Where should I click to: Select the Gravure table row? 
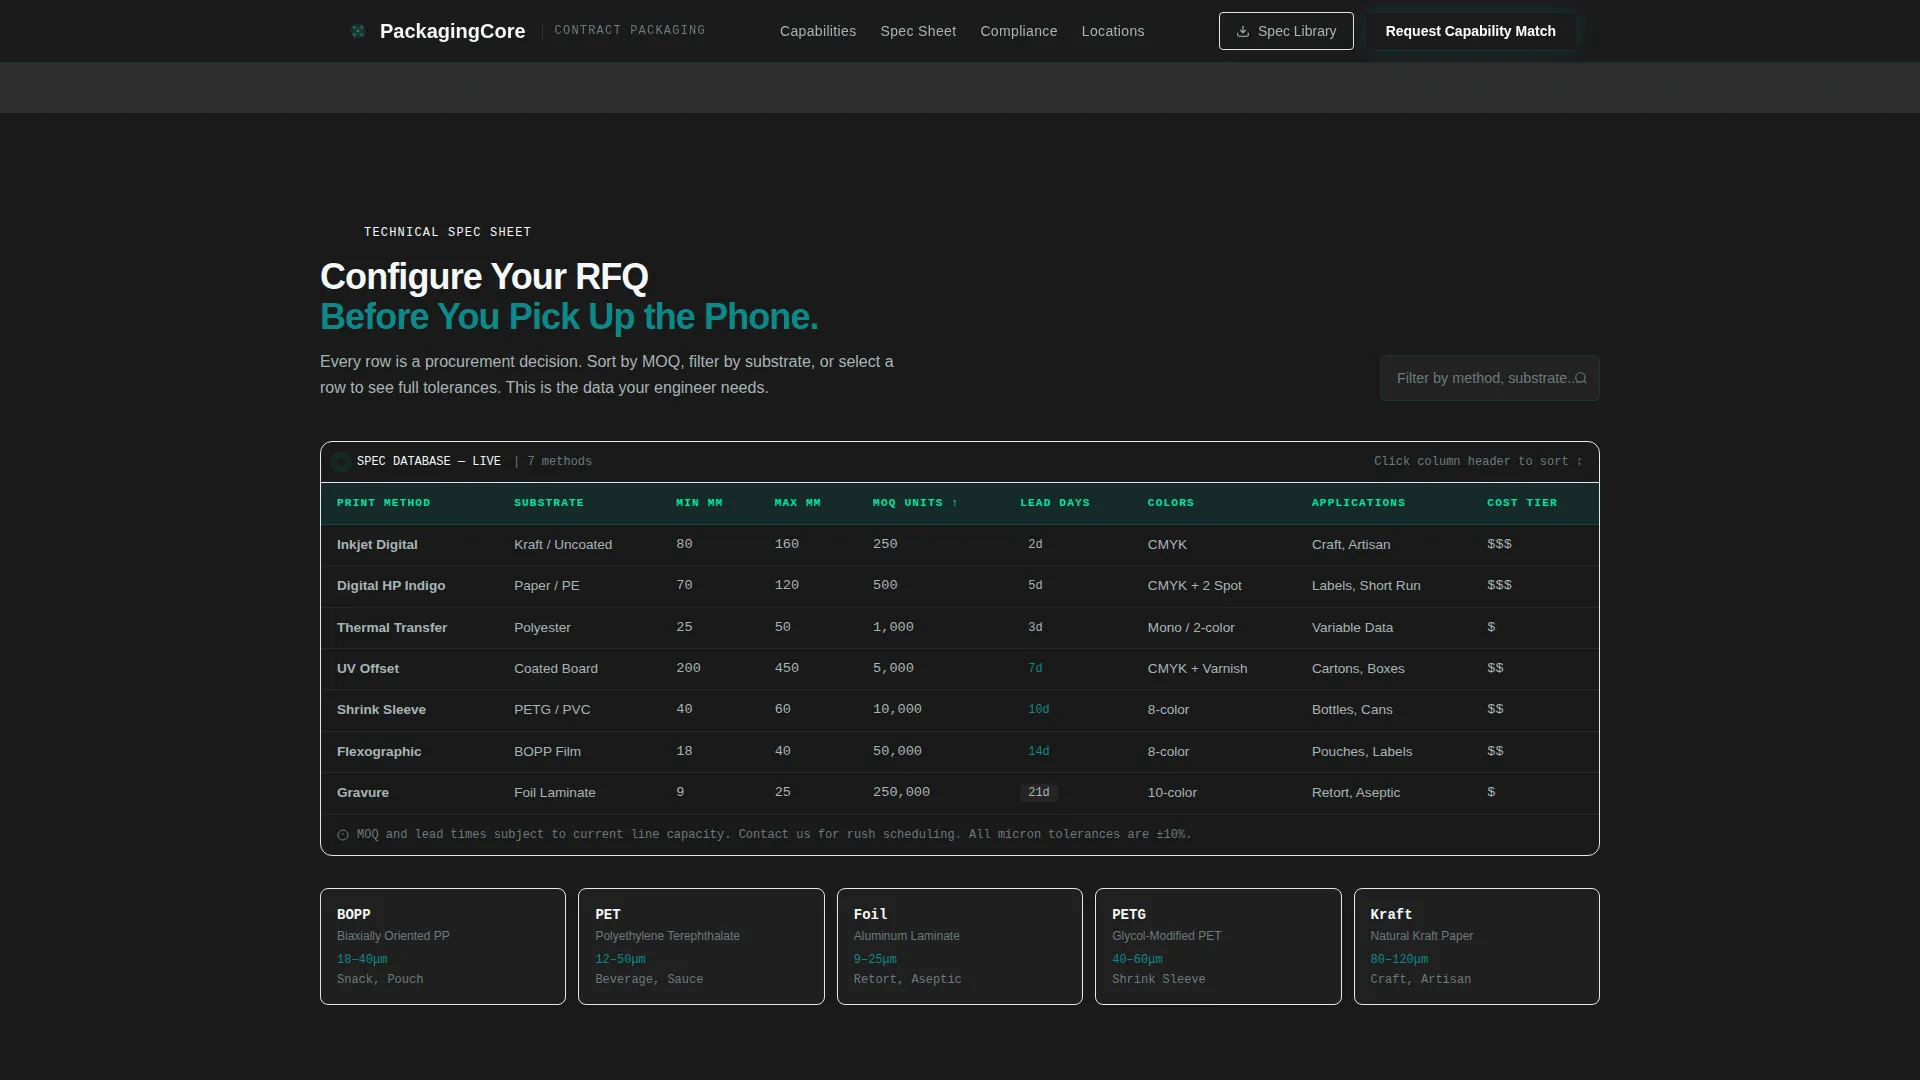960,793
